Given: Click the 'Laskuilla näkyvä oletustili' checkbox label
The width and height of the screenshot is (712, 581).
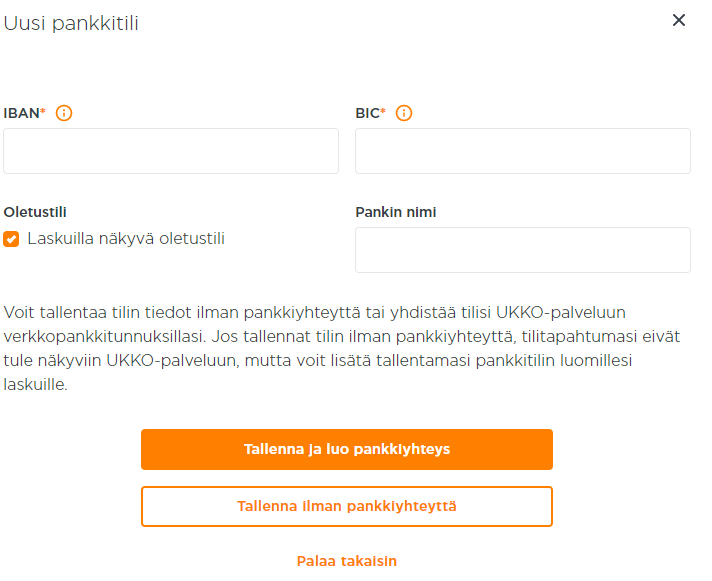Looking at the screenshot, I should pyautogui.click(x=126, y=239).
